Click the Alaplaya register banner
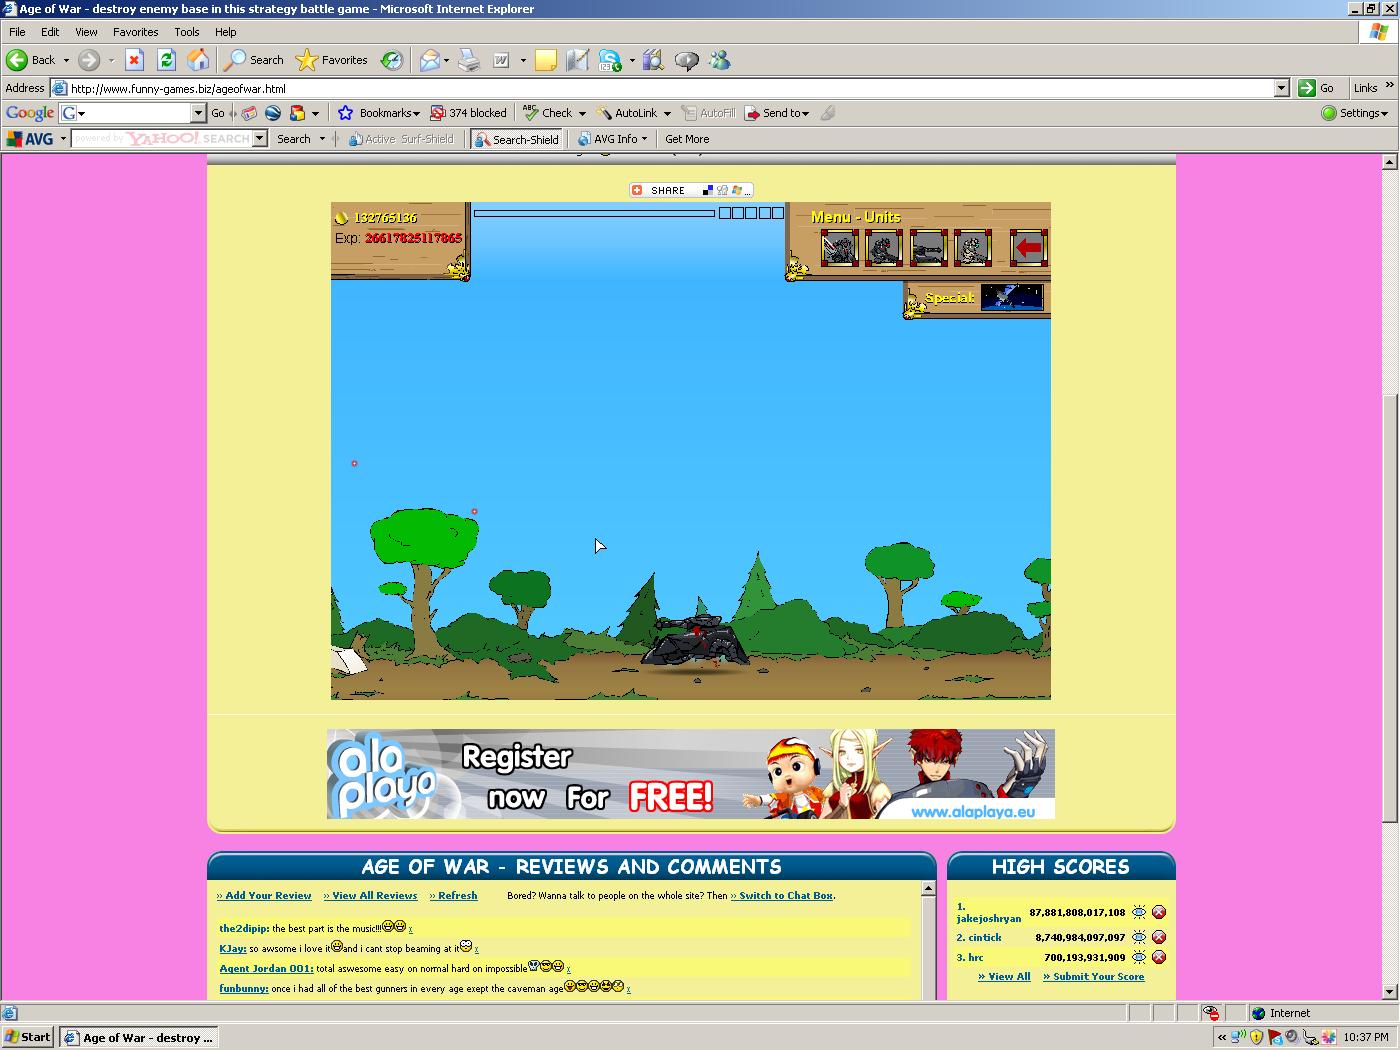Screen dimensions: 1400x1050 [x=691, y=774]
